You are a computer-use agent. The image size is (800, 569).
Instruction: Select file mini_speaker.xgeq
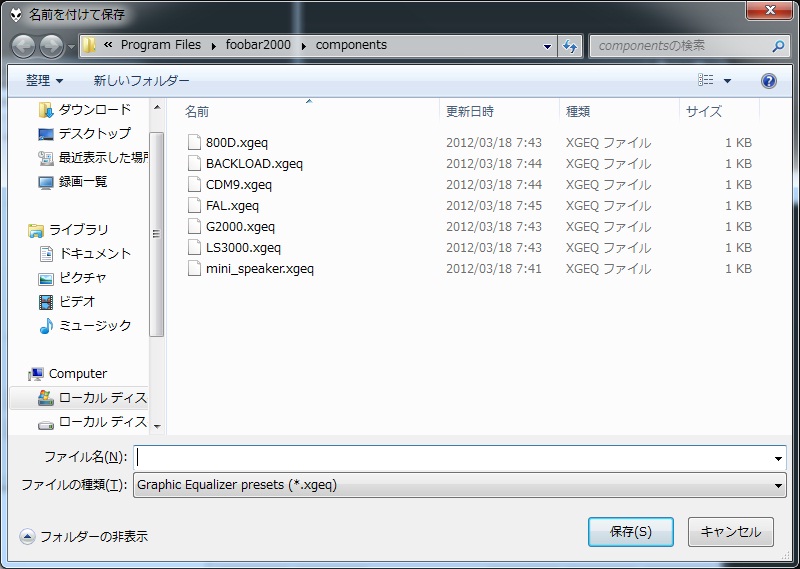260,268
